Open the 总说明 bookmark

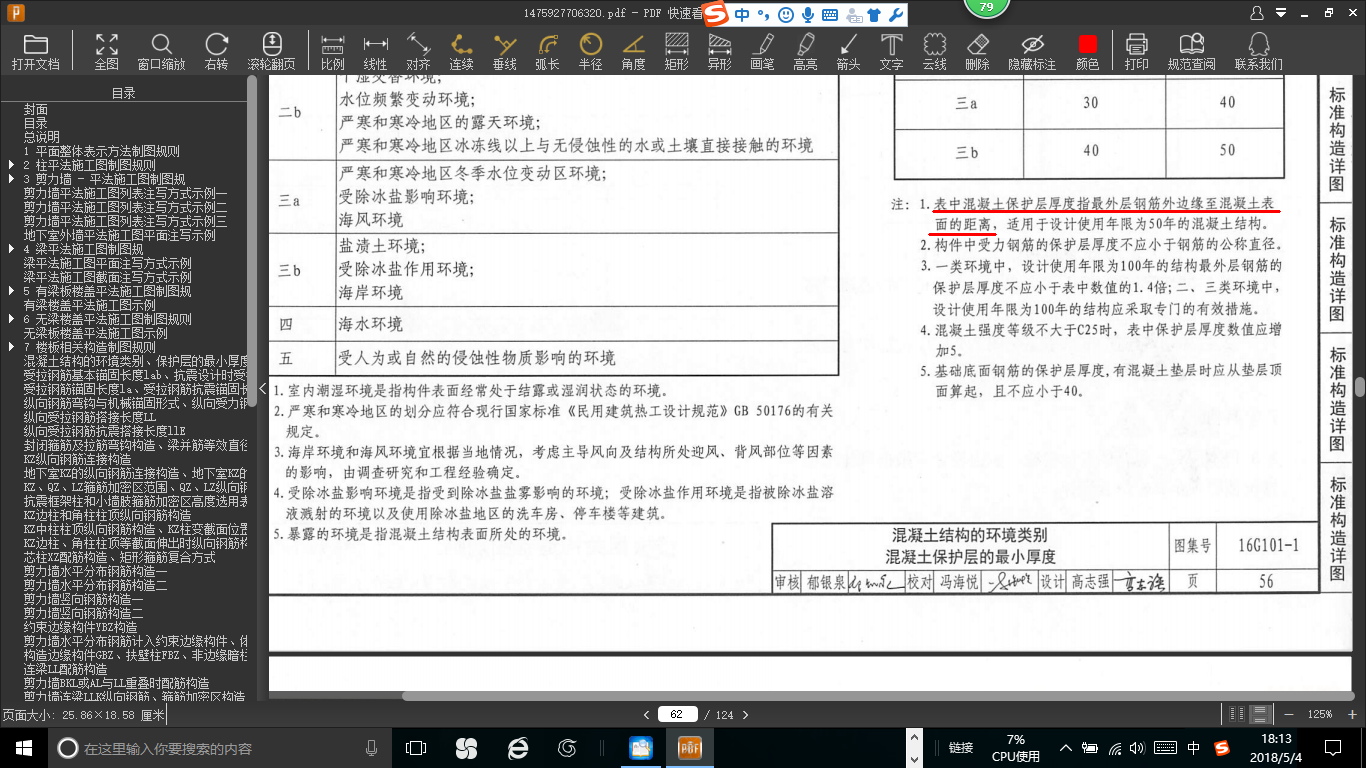[42, 137]
